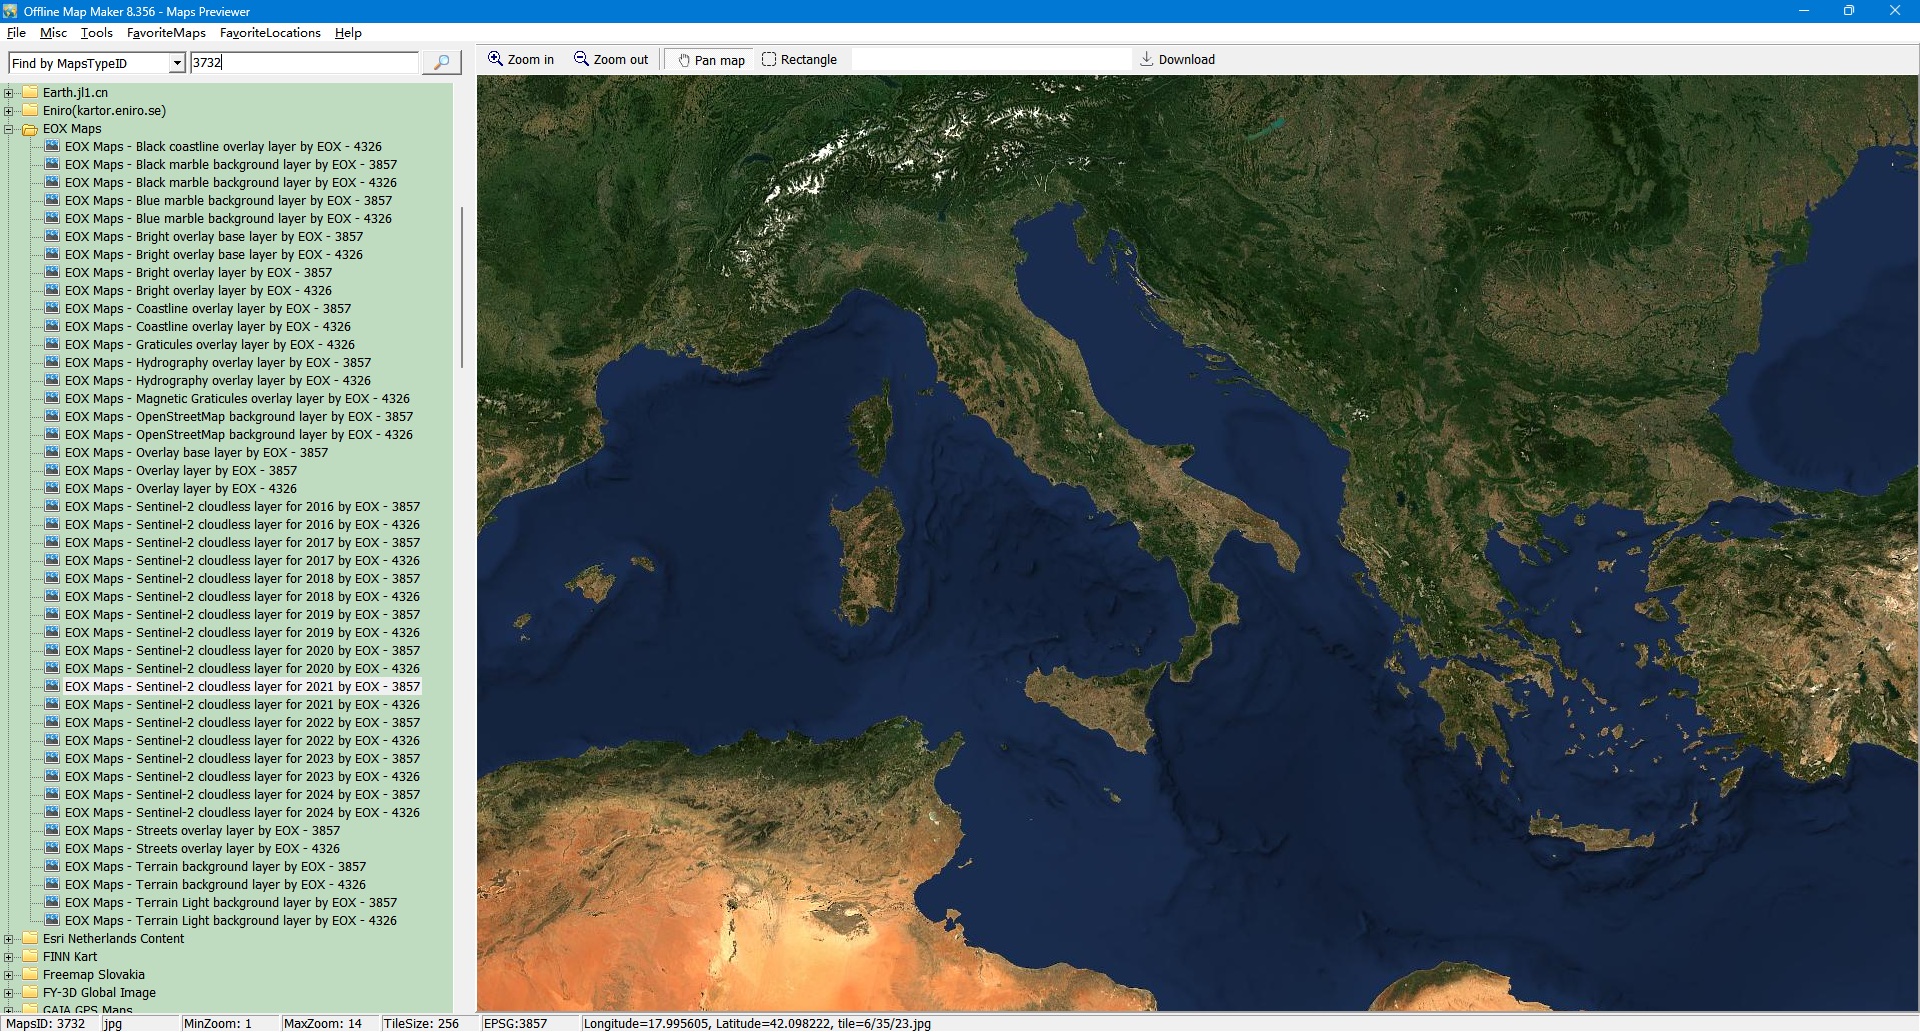Click the EOX Maps open folder icon
Viewport: 1920px width, 1032px height.
pos(30,129)
